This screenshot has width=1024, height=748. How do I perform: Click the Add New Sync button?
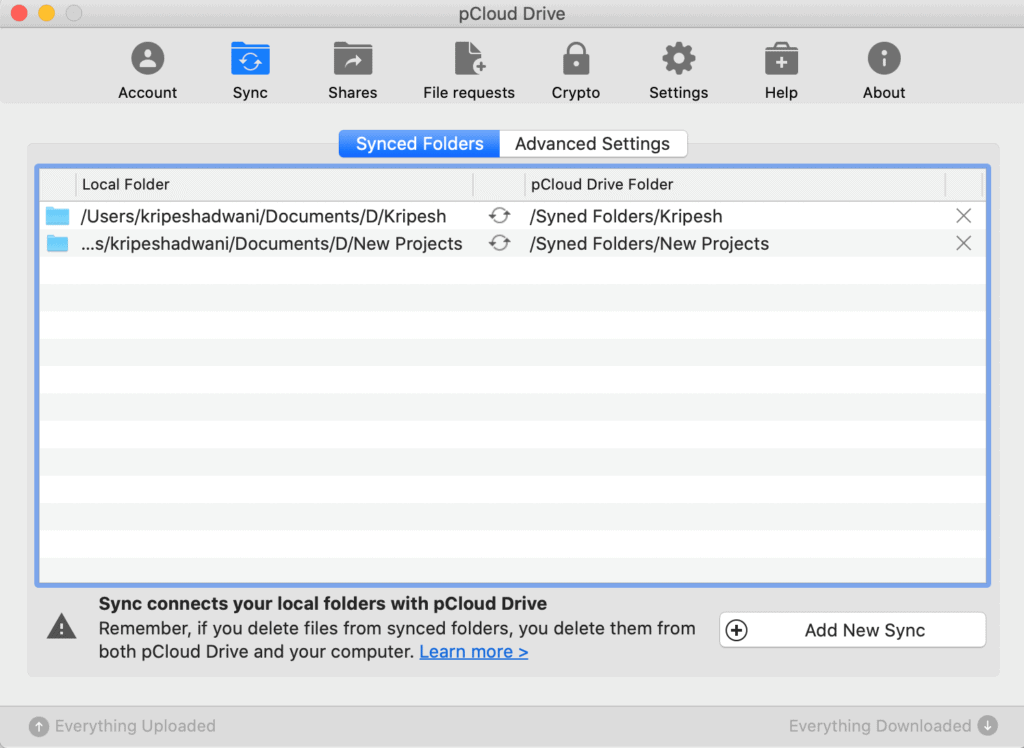click(852, 630)
